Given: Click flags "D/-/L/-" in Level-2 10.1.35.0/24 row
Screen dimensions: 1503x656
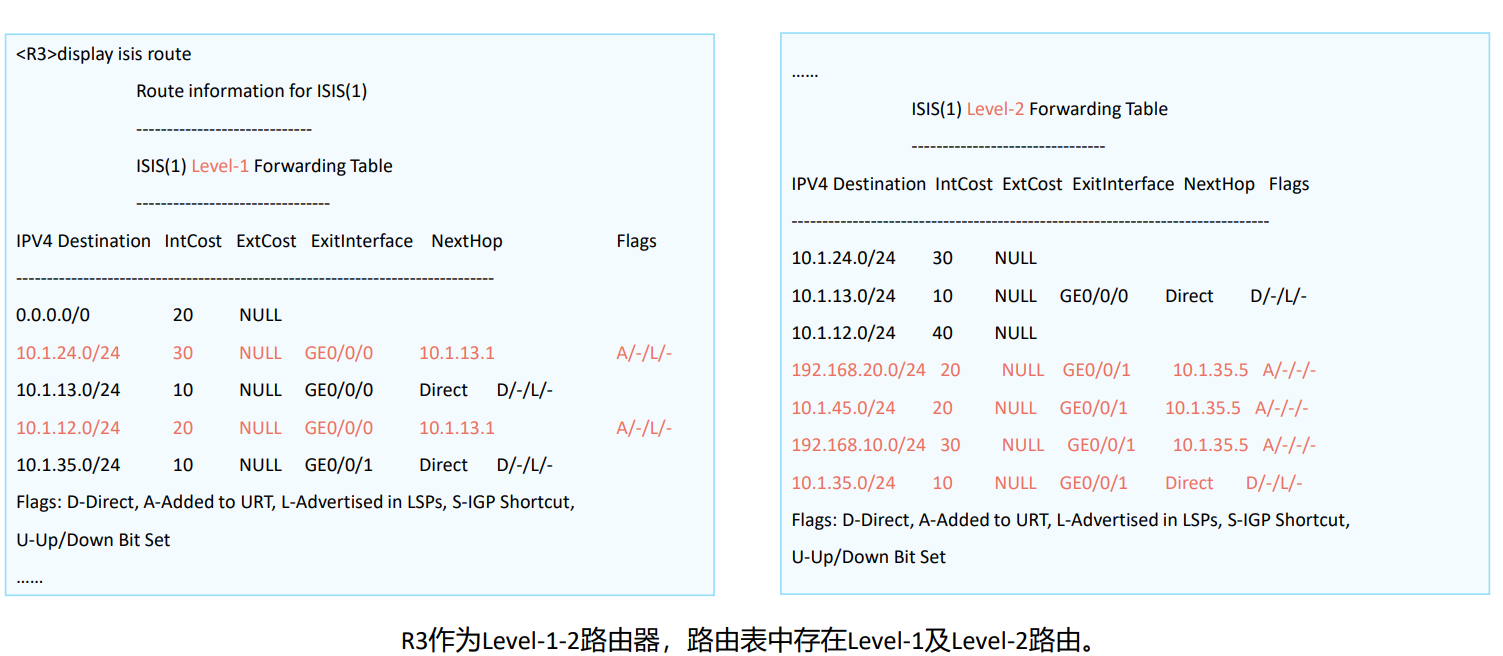Looking at the screenshot, I should click(x=1274, y=483).
